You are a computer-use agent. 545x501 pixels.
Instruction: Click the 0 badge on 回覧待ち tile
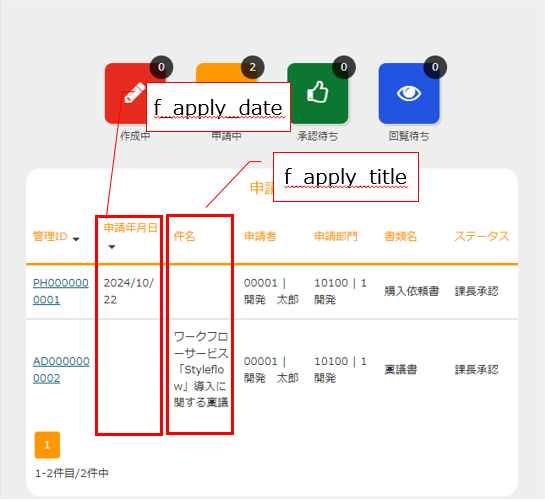(435, 67)
